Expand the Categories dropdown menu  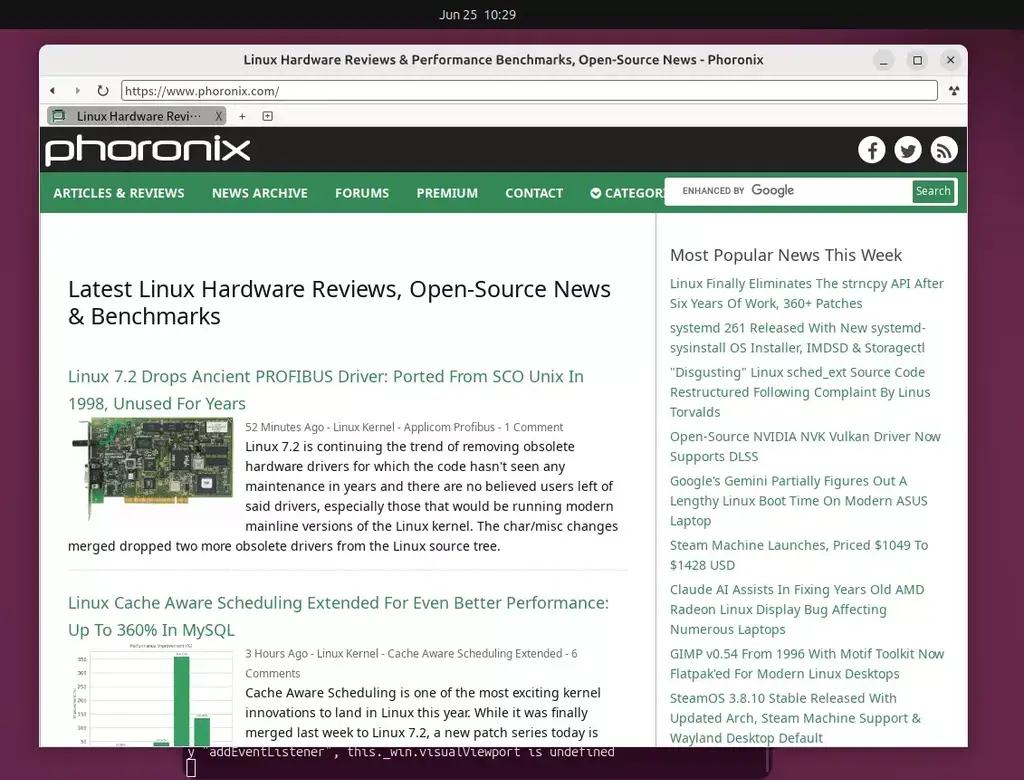(628, 193)
